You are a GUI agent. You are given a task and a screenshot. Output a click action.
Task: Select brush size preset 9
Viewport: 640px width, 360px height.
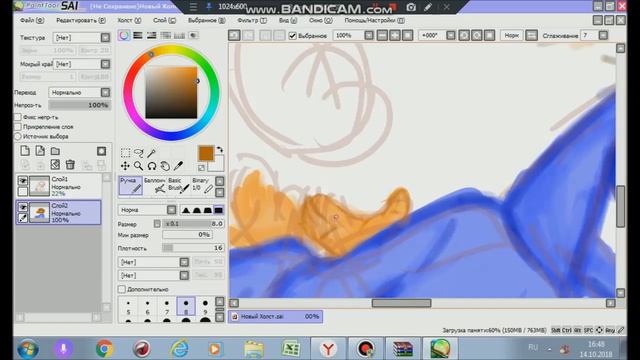(205, 307)
